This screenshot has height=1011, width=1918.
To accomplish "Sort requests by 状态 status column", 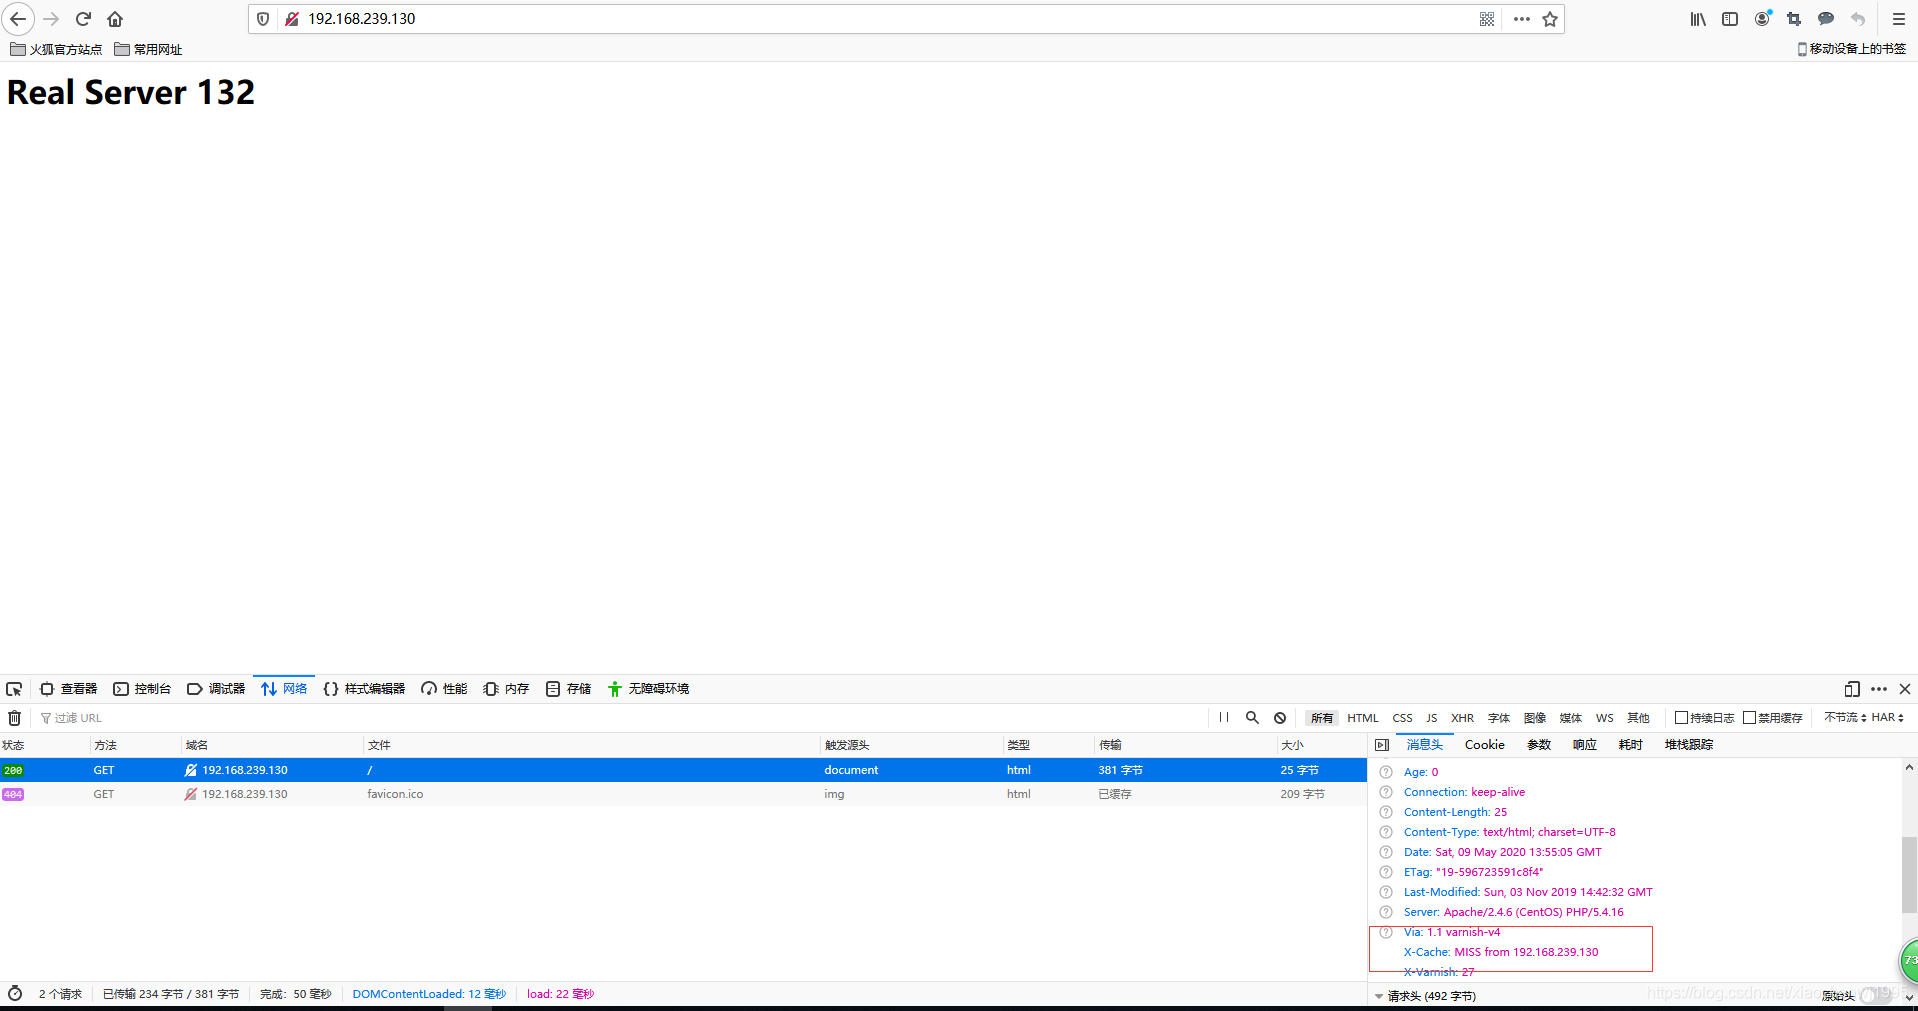I will click(x=44, y=745).
